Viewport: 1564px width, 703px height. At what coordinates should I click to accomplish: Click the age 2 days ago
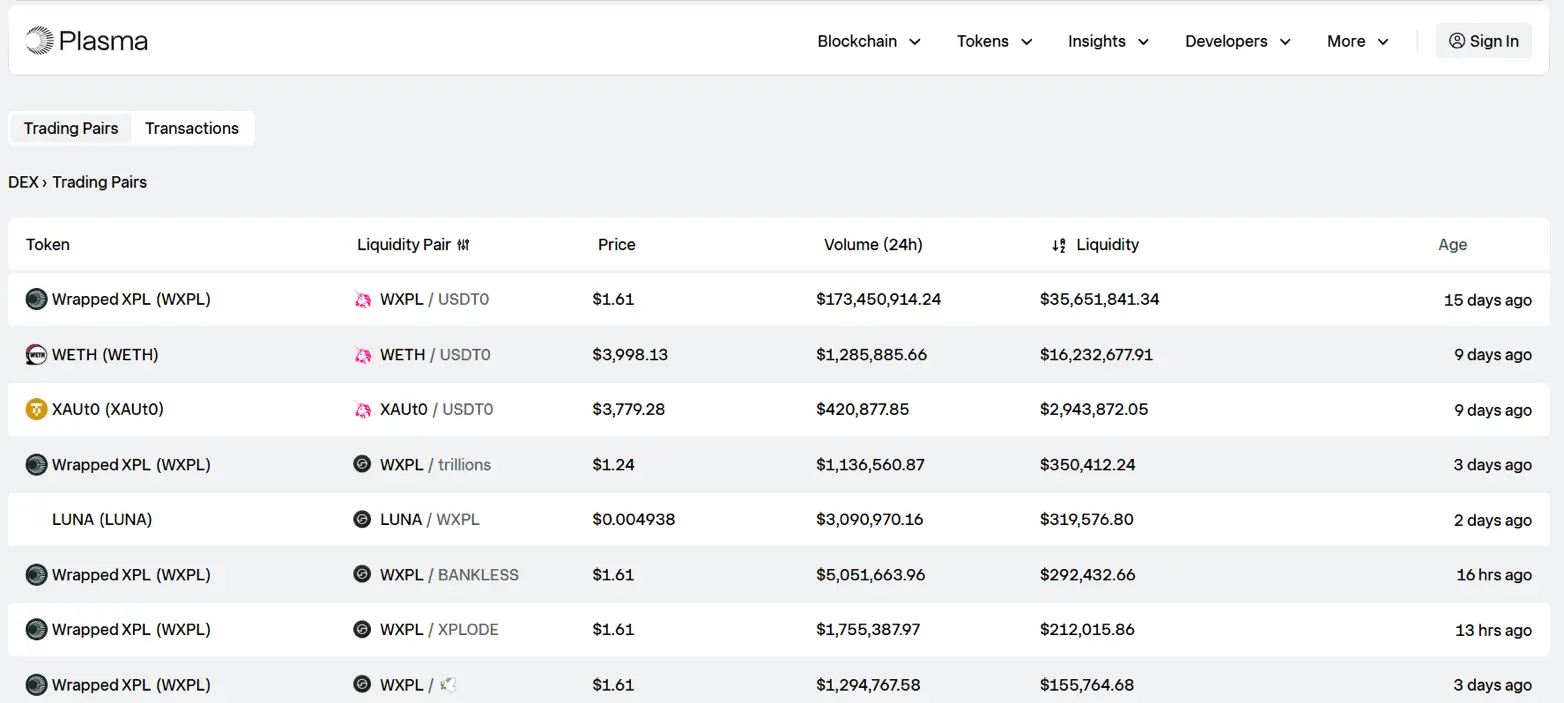pyautogui.click(x=1492, y=520)
